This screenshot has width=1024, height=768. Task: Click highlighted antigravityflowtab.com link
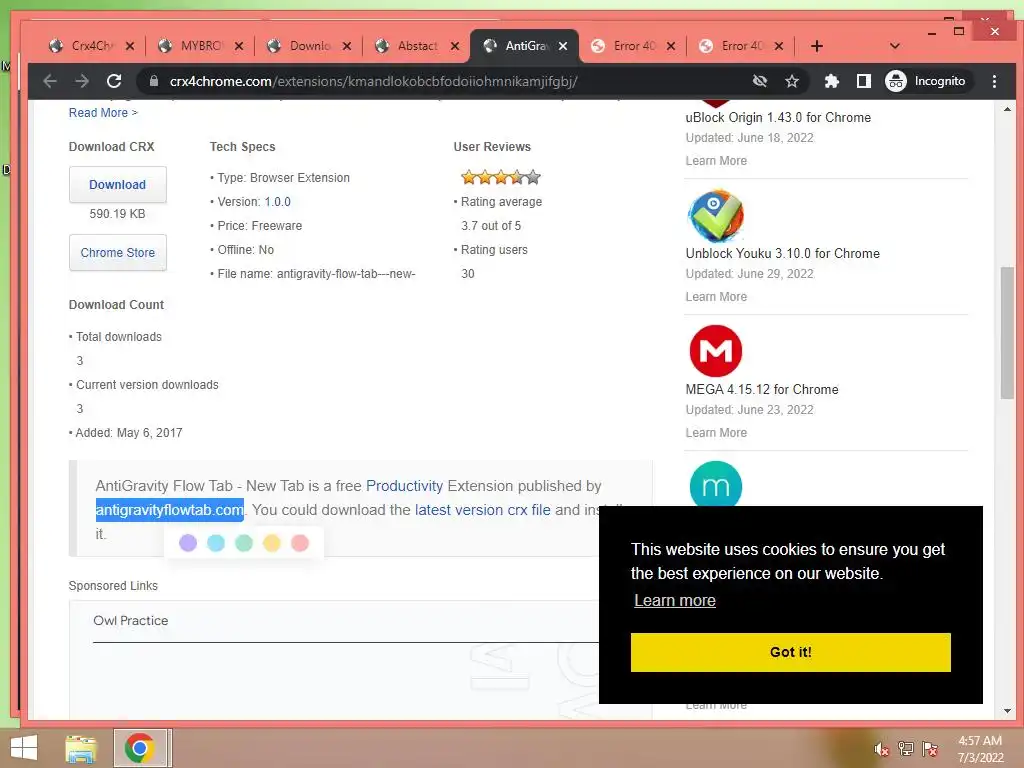(x=170, y=510)
